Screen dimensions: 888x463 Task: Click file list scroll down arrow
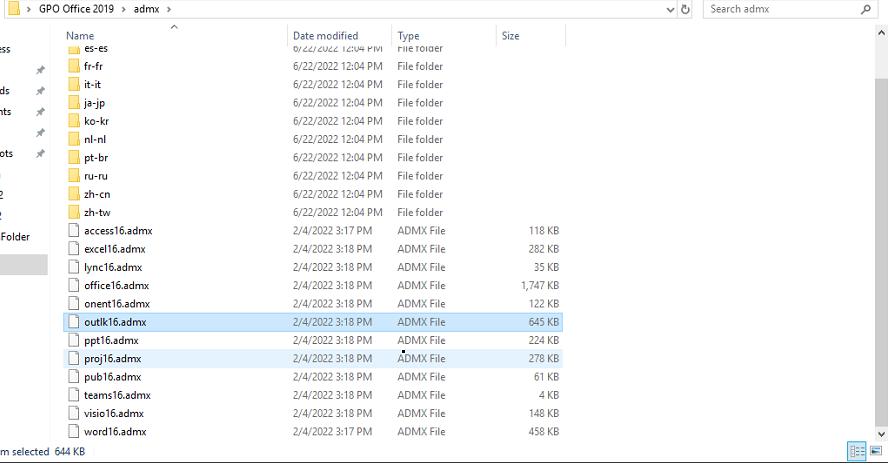pyautogui.click(x=881, y=434)
